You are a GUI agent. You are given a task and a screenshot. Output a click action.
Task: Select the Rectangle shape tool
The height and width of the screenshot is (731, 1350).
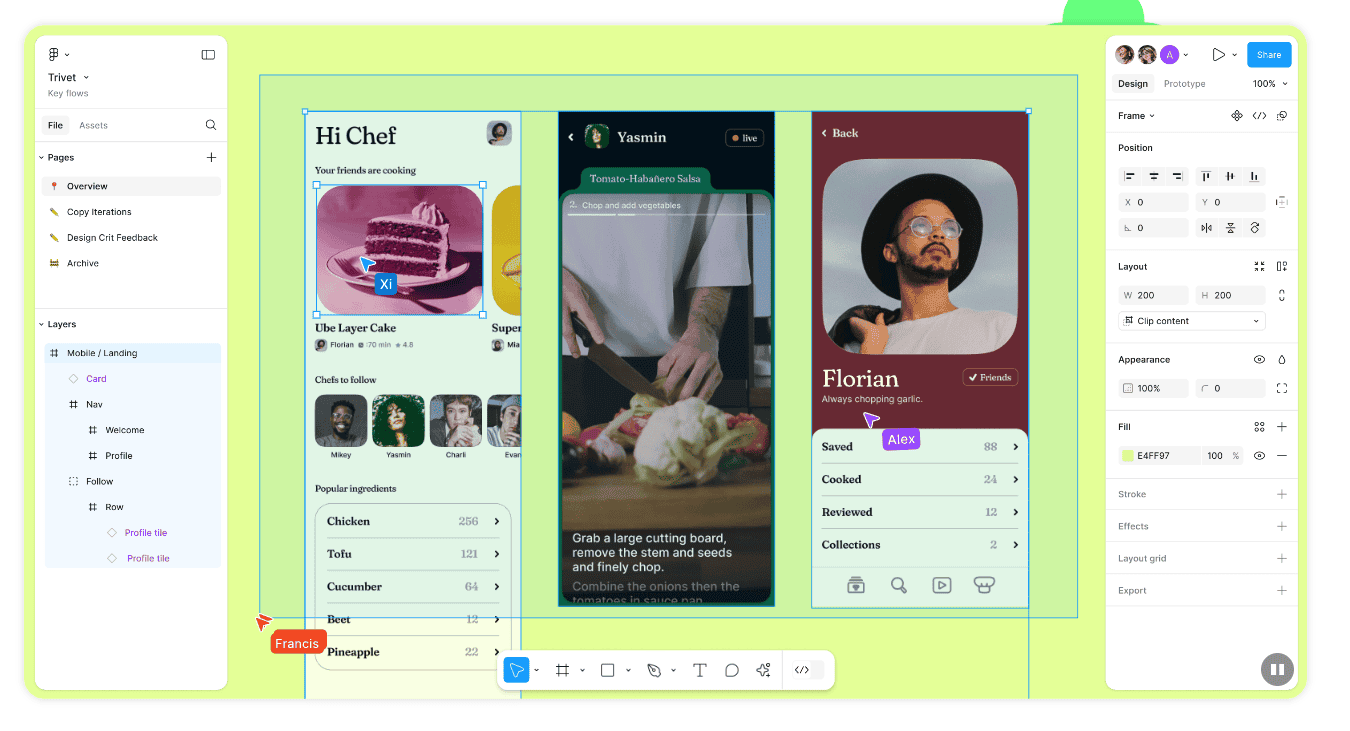click(607, 670)
